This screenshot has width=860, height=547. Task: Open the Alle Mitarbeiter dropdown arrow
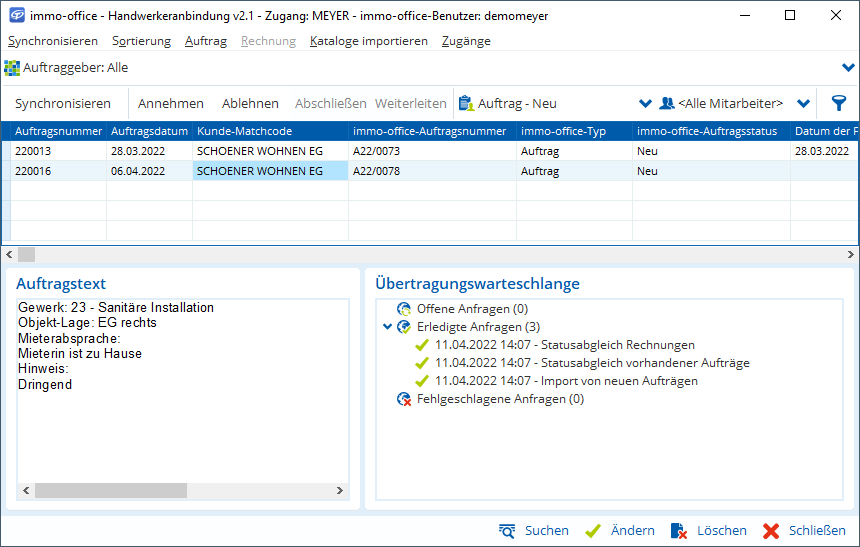pyautogui.click(x=803, y=103)
